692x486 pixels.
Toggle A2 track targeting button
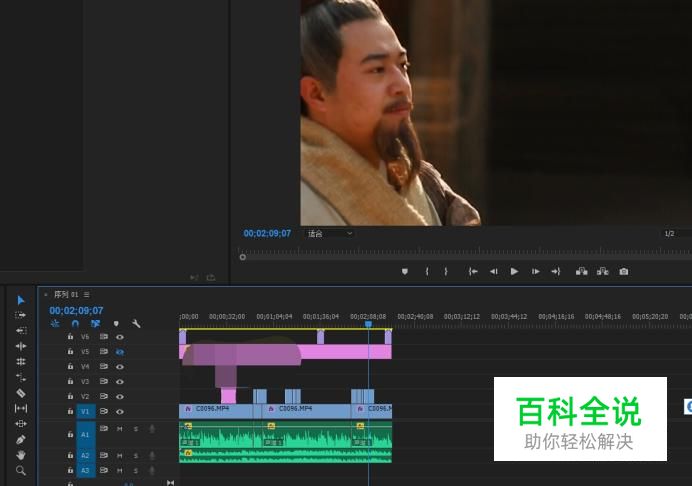click(x=86, y=456)
